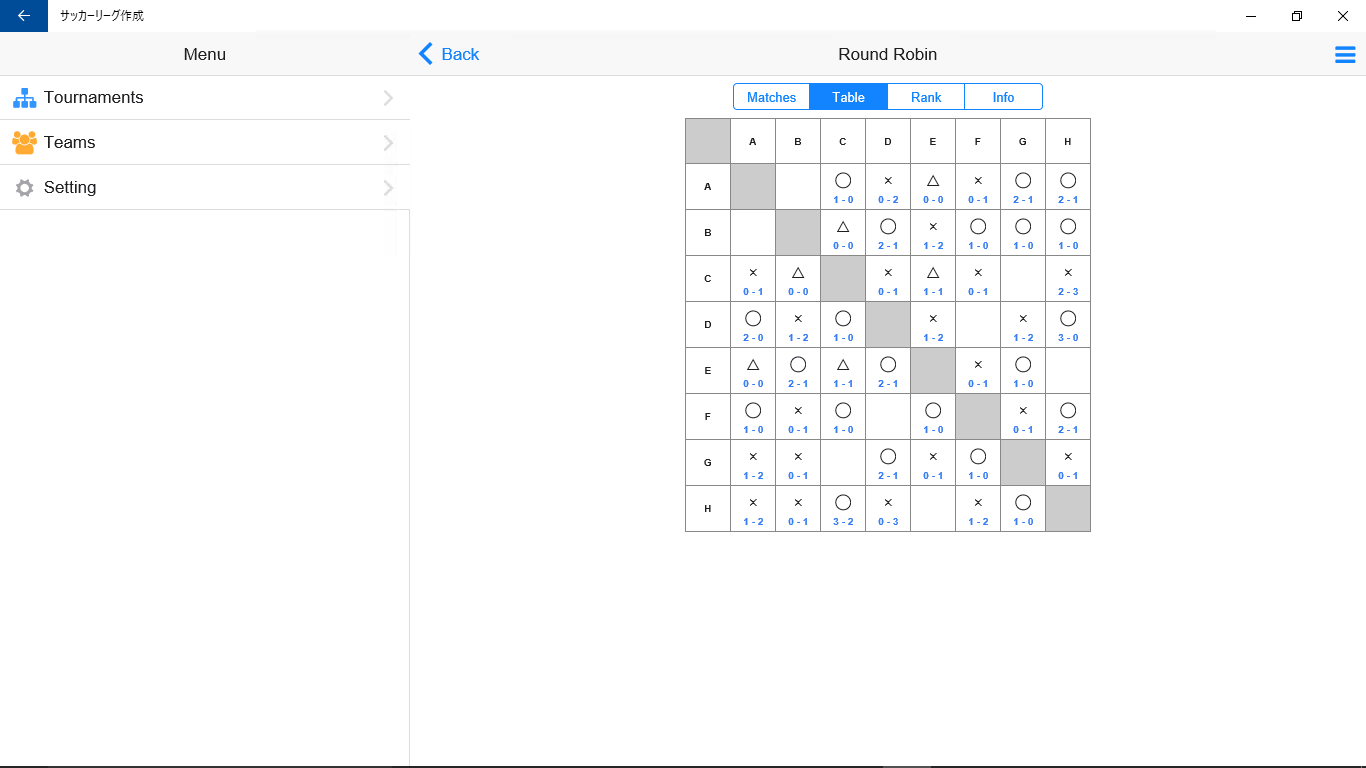Select the active Table tab
The width and height of the screenshot is (1366, 768).
tap(848, 97)
